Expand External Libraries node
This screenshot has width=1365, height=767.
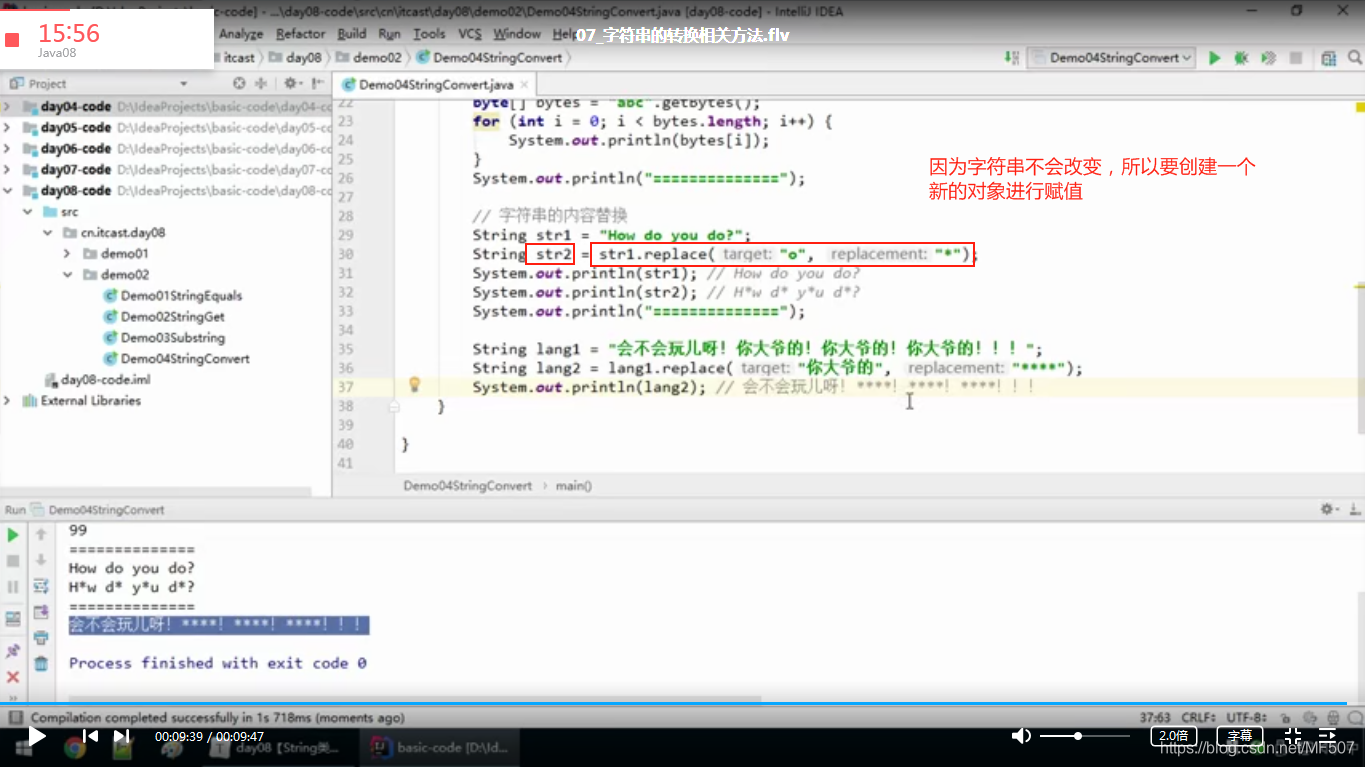[x=8, y=401]
